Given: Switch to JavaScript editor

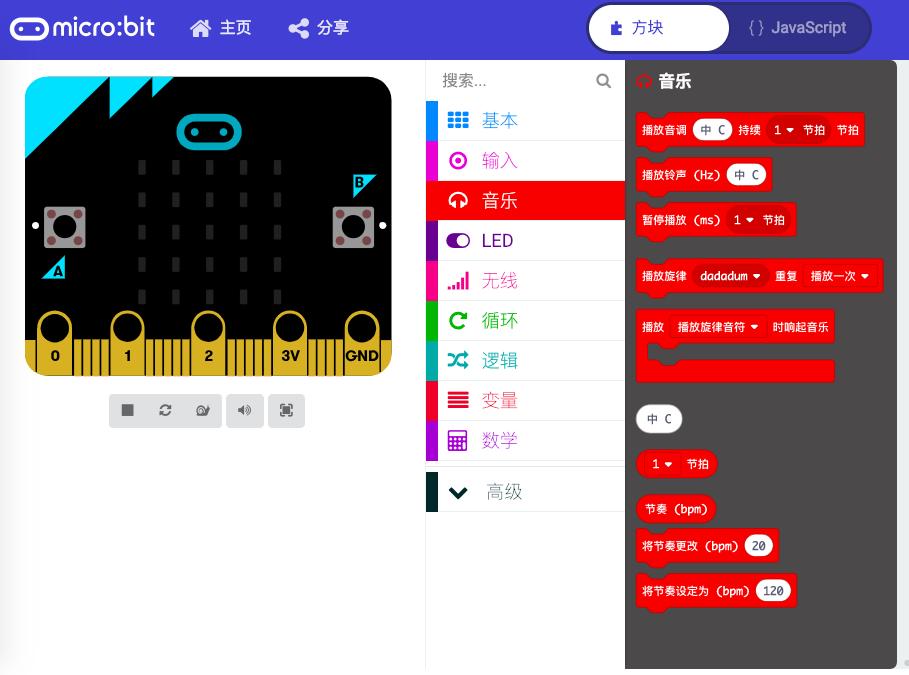Looking at the screenshot, I should (x=798, y=28).
